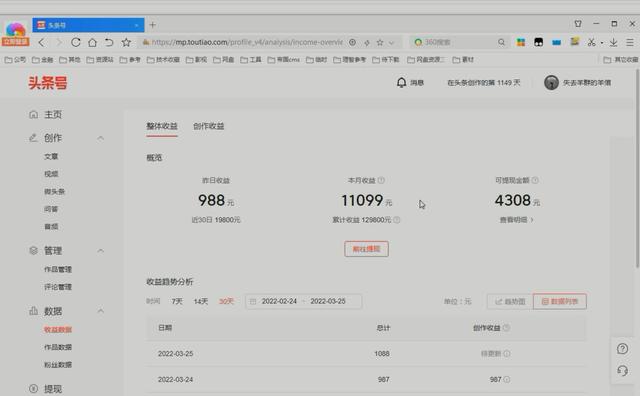
Task: Click the undo-close restore arrow icon
Action: point(109,42)
